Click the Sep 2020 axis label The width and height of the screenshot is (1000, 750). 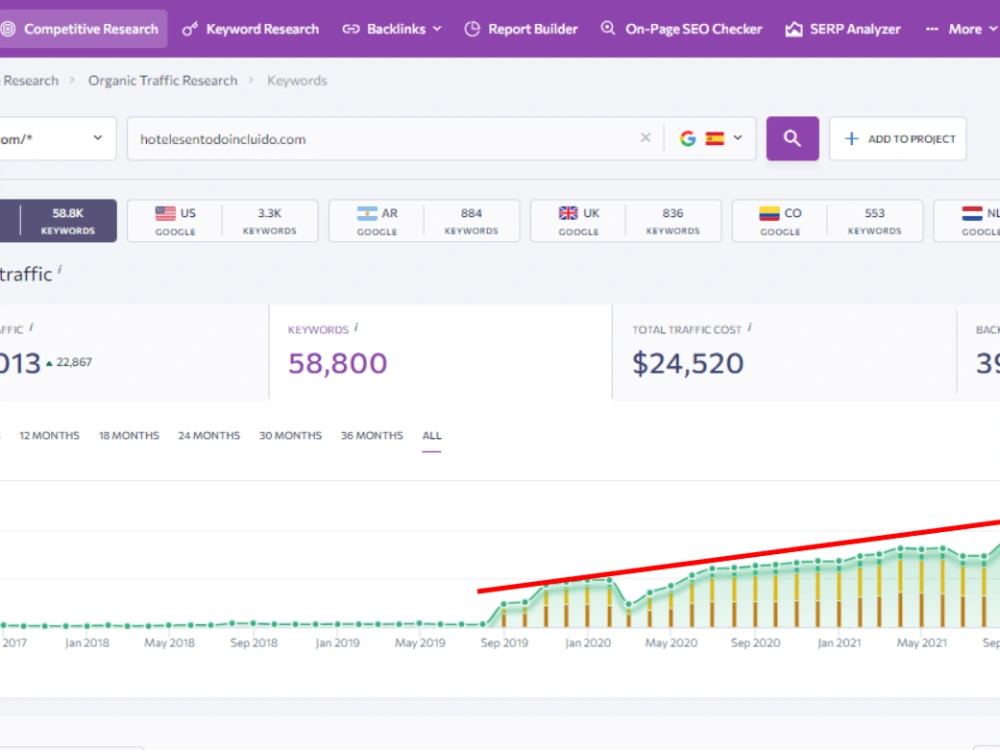(x=755, y=643)
